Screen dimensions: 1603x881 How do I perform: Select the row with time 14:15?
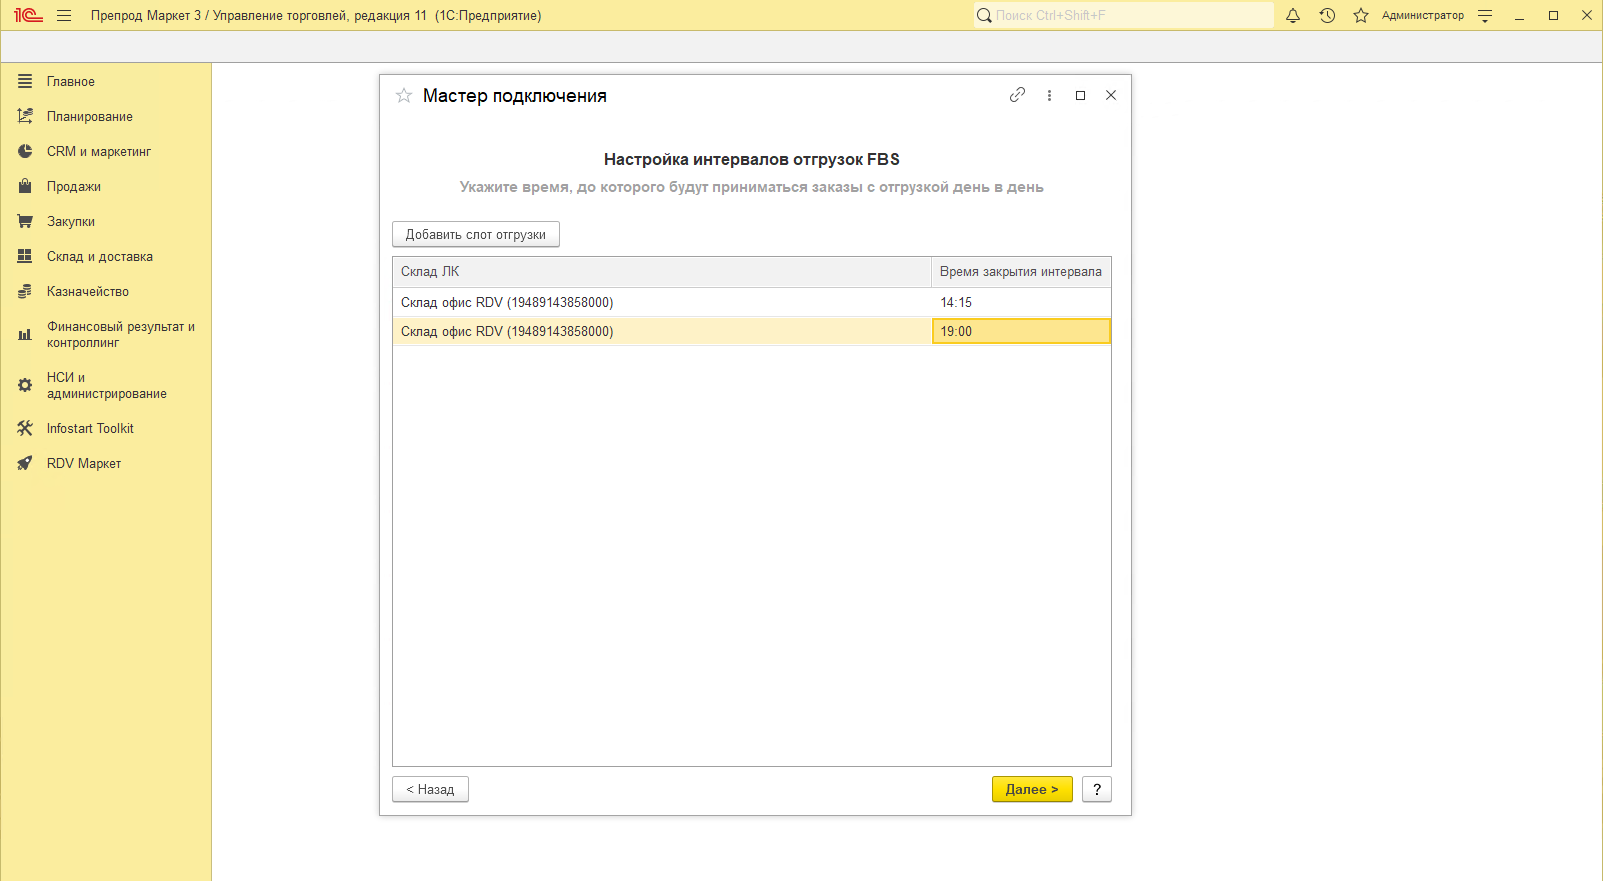[x=660, y=303]
